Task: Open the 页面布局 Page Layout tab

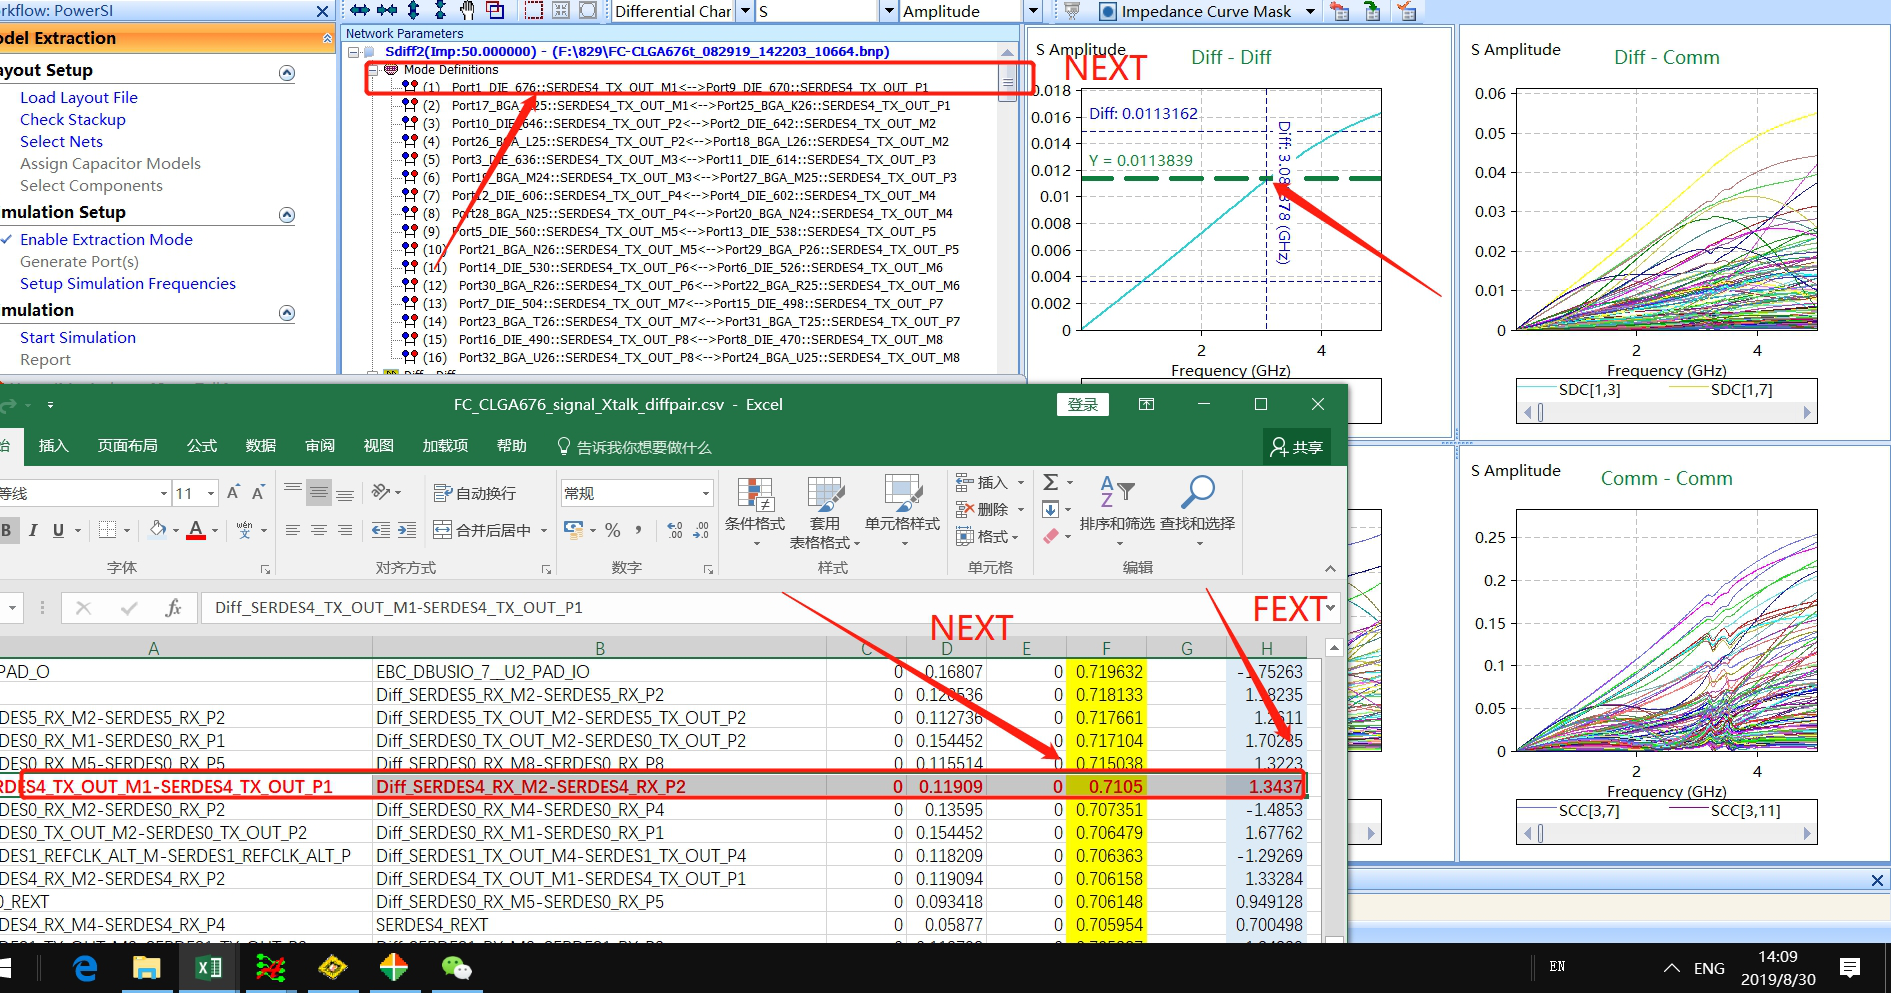Action: [x=127, y=446]
